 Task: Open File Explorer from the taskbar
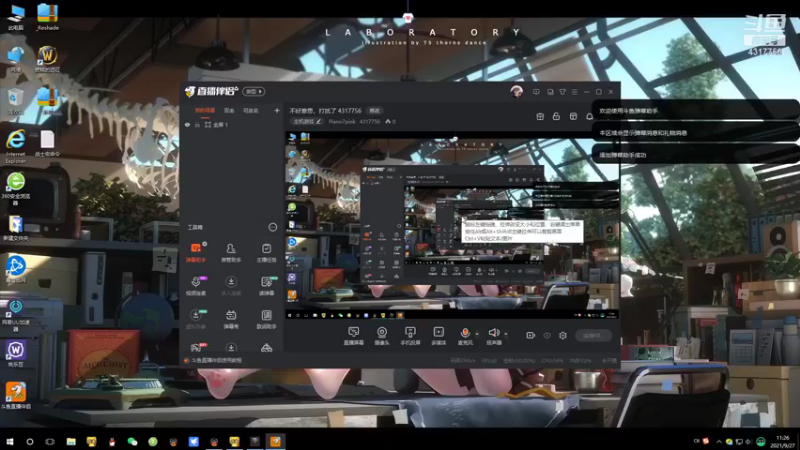(x=71, y=441)
